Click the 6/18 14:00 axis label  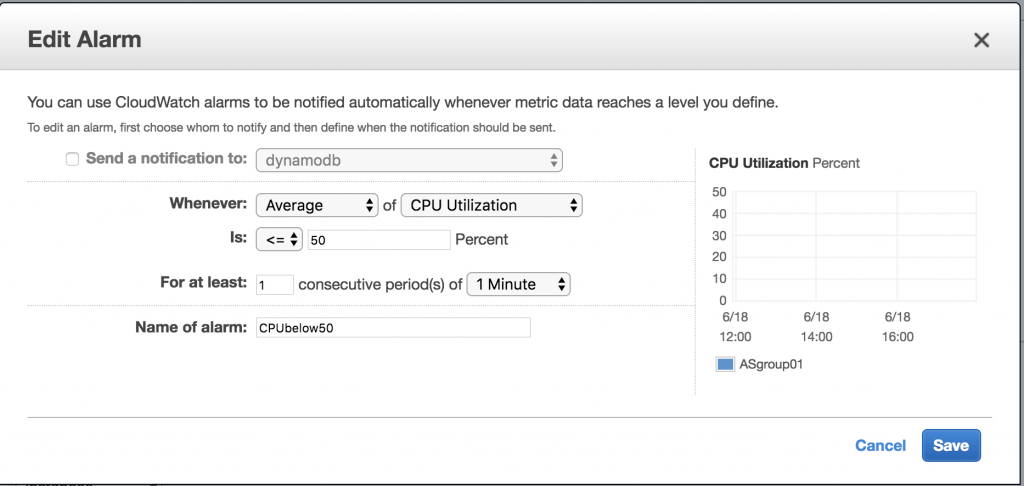point(816,327)
